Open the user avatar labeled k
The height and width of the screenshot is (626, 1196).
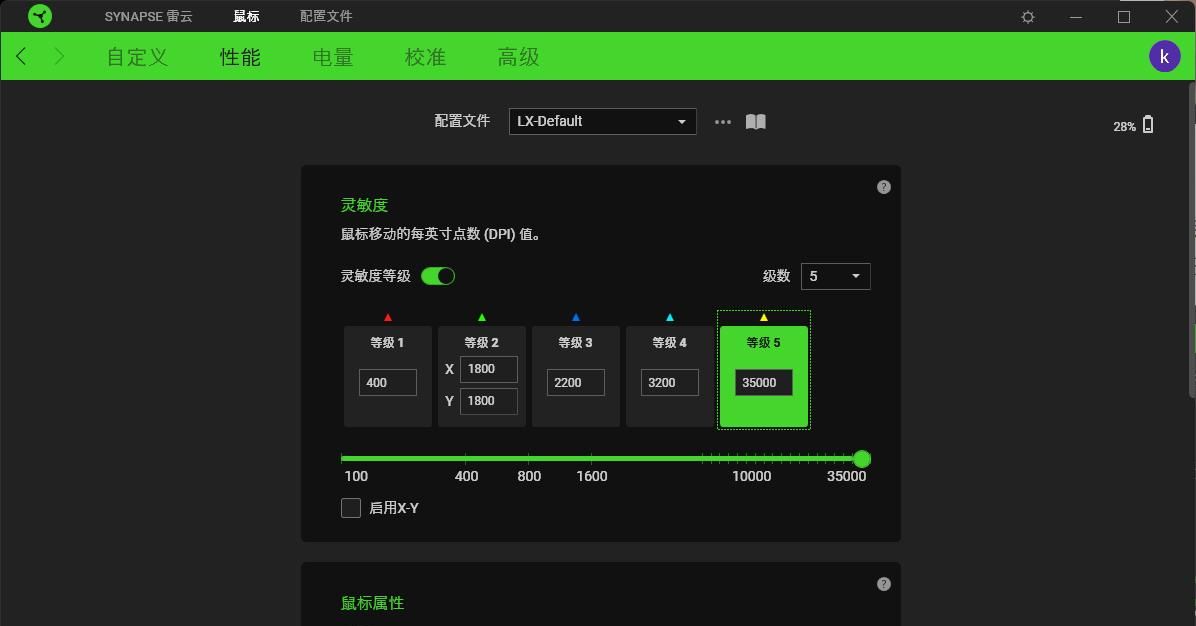(1165, 56)
